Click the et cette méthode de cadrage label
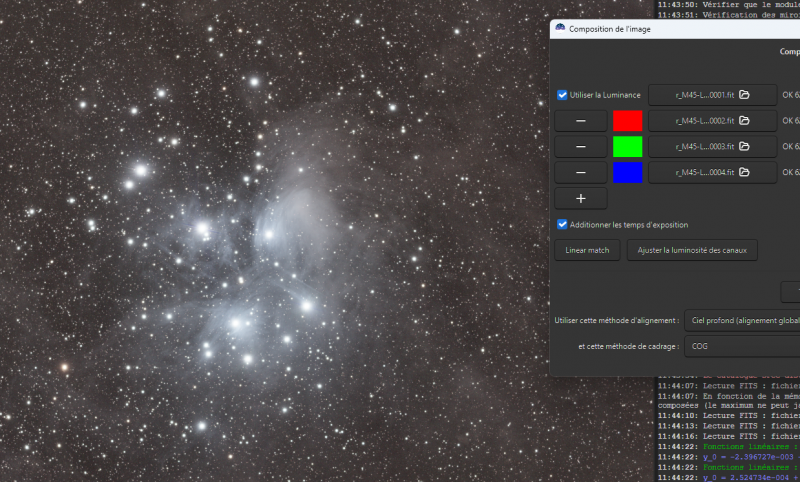This screenshot has height=482, width=800. [x=629, y=346]
